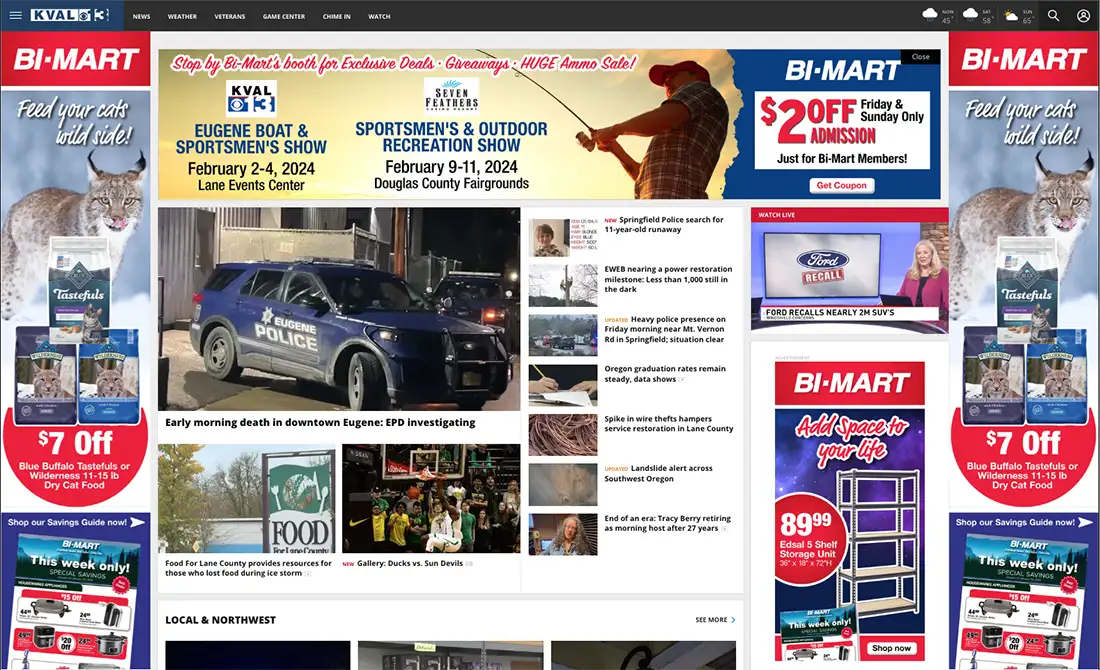Open the runaway child thumbnail

pyautogui.click(x=563, y=237)
